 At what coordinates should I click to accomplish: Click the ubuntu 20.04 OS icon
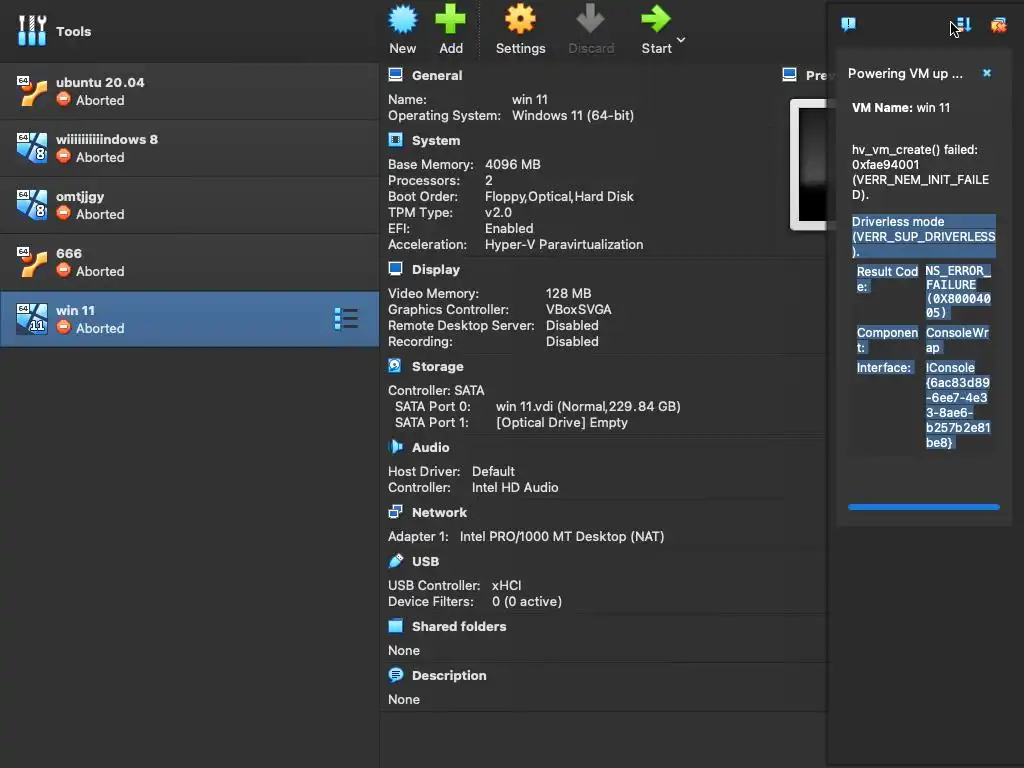click(32, 91)
